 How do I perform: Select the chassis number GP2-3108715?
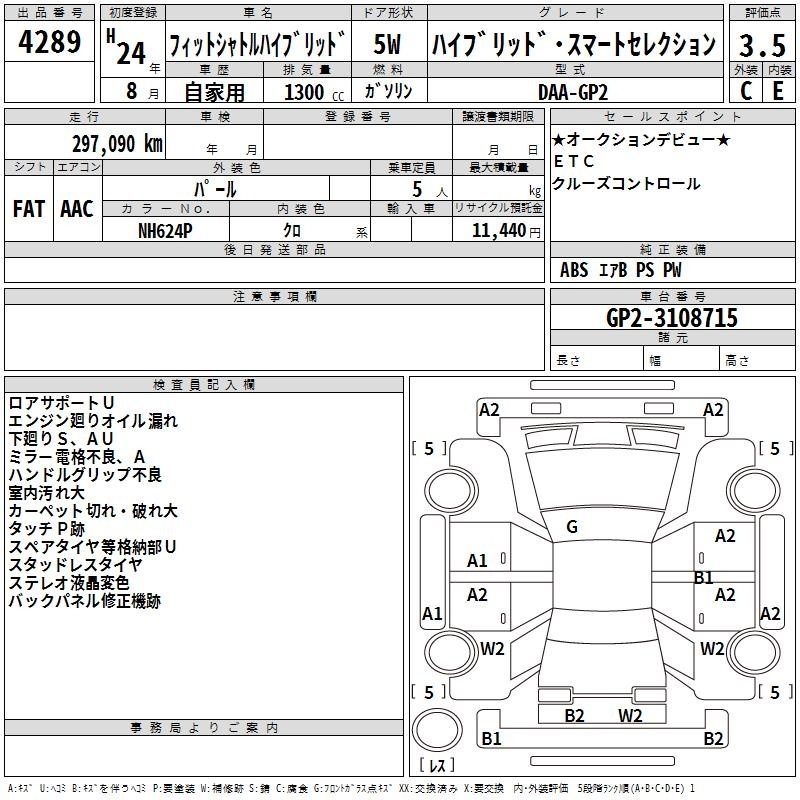tap(671, 318)
